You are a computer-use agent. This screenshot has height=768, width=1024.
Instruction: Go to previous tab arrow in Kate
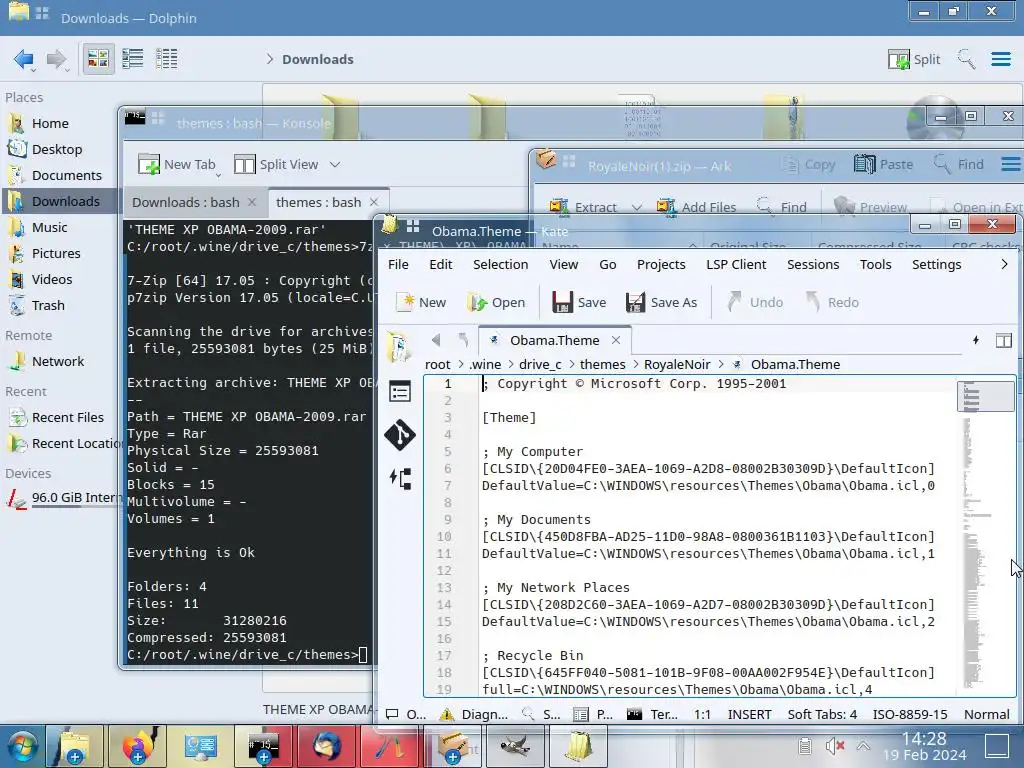[x=436, y=340]
